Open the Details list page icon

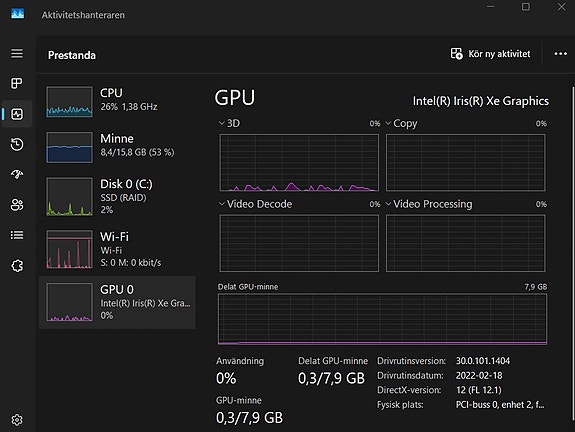[x=17, y=235]
